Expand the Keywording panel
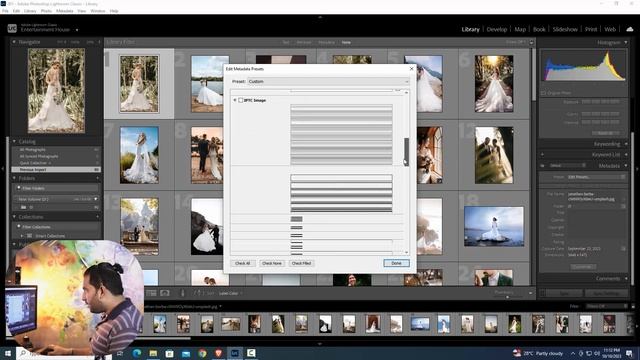Screen dimensions: 640x360 [626, 144]
